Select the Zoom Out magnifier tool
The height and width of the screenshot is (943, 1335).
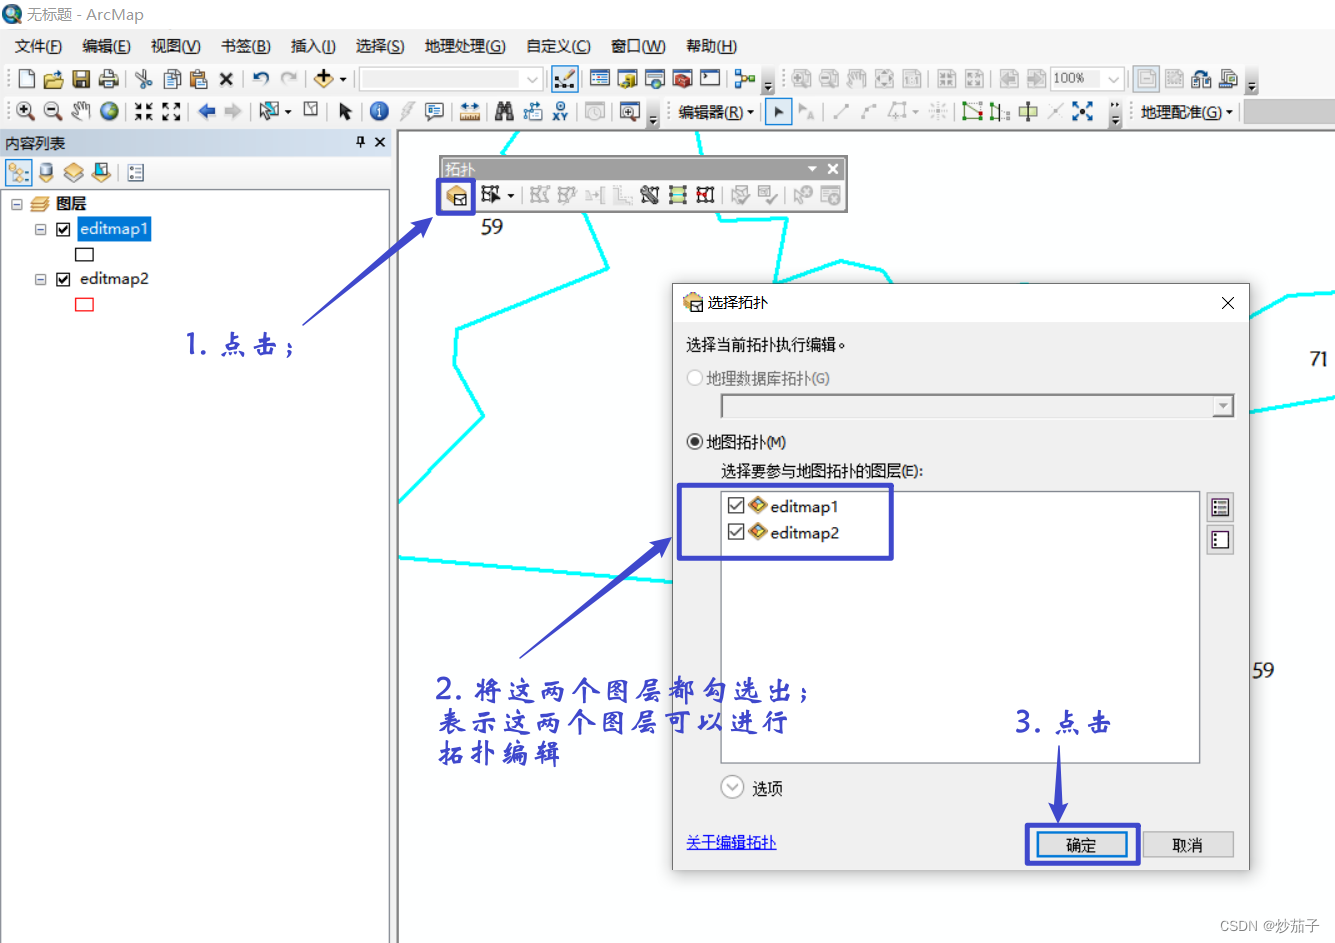pos(53,112)
